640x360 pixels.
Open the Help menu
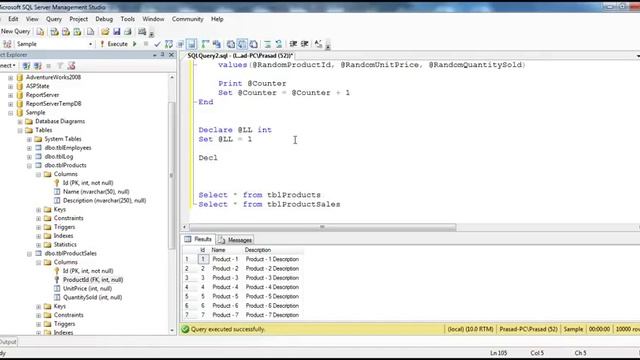217,19
